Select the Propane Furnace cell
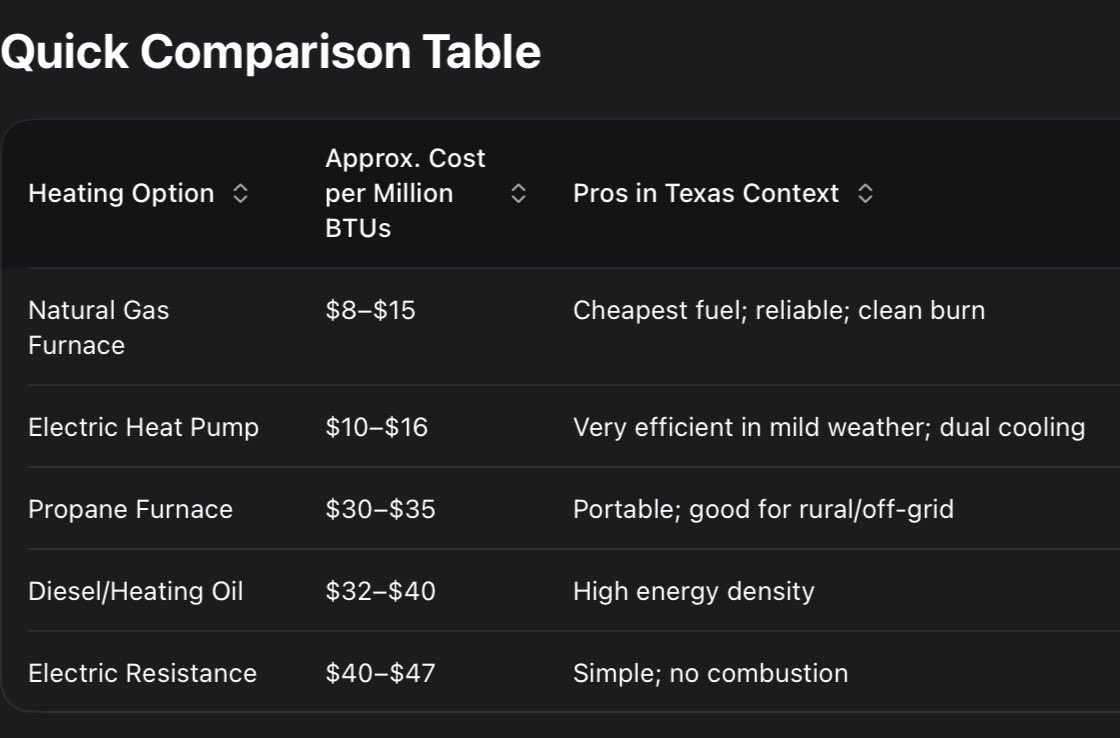Screen dimensions: 1120x738 (x=130, y=509)
